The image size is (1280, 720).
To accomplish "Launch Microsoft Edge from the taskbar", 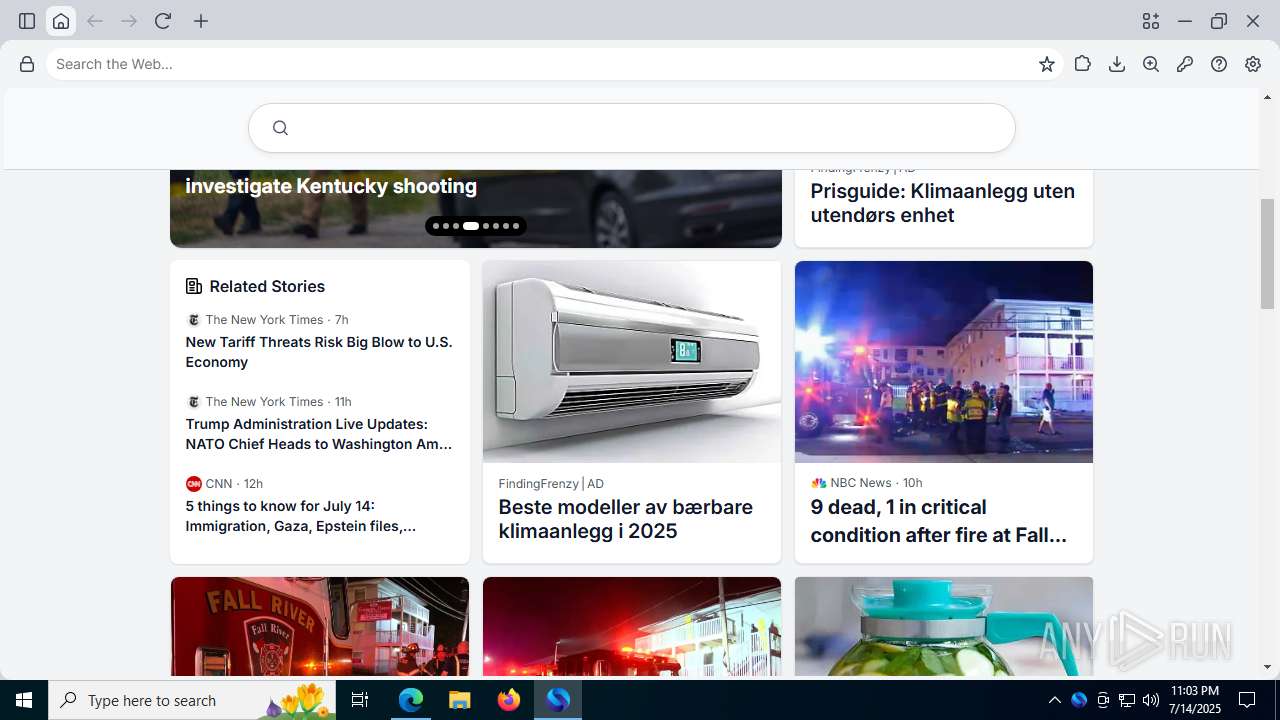I will [411, 700].
